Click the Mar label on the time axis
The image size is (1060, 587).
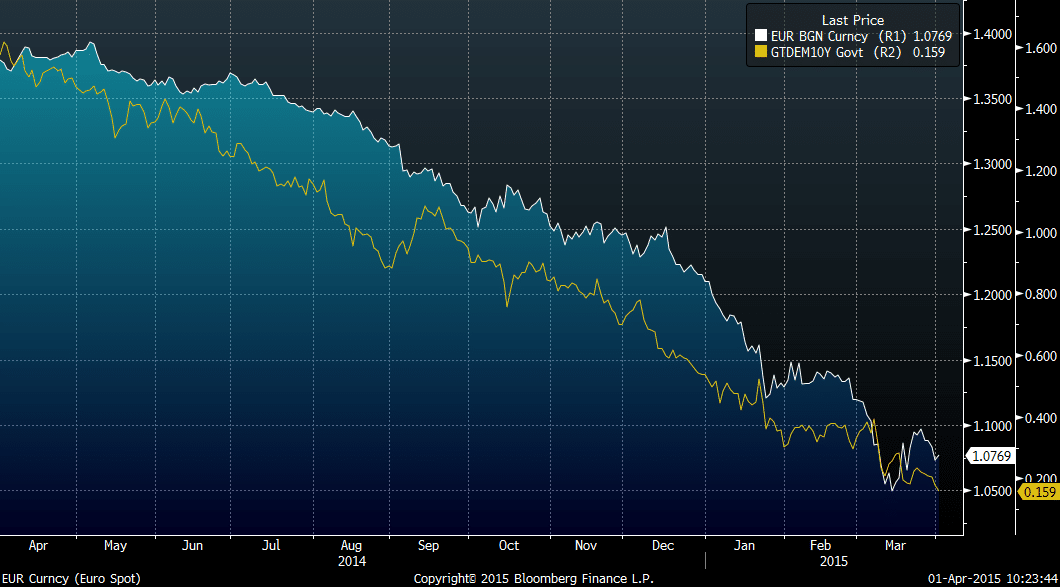[x=897, y=546]
